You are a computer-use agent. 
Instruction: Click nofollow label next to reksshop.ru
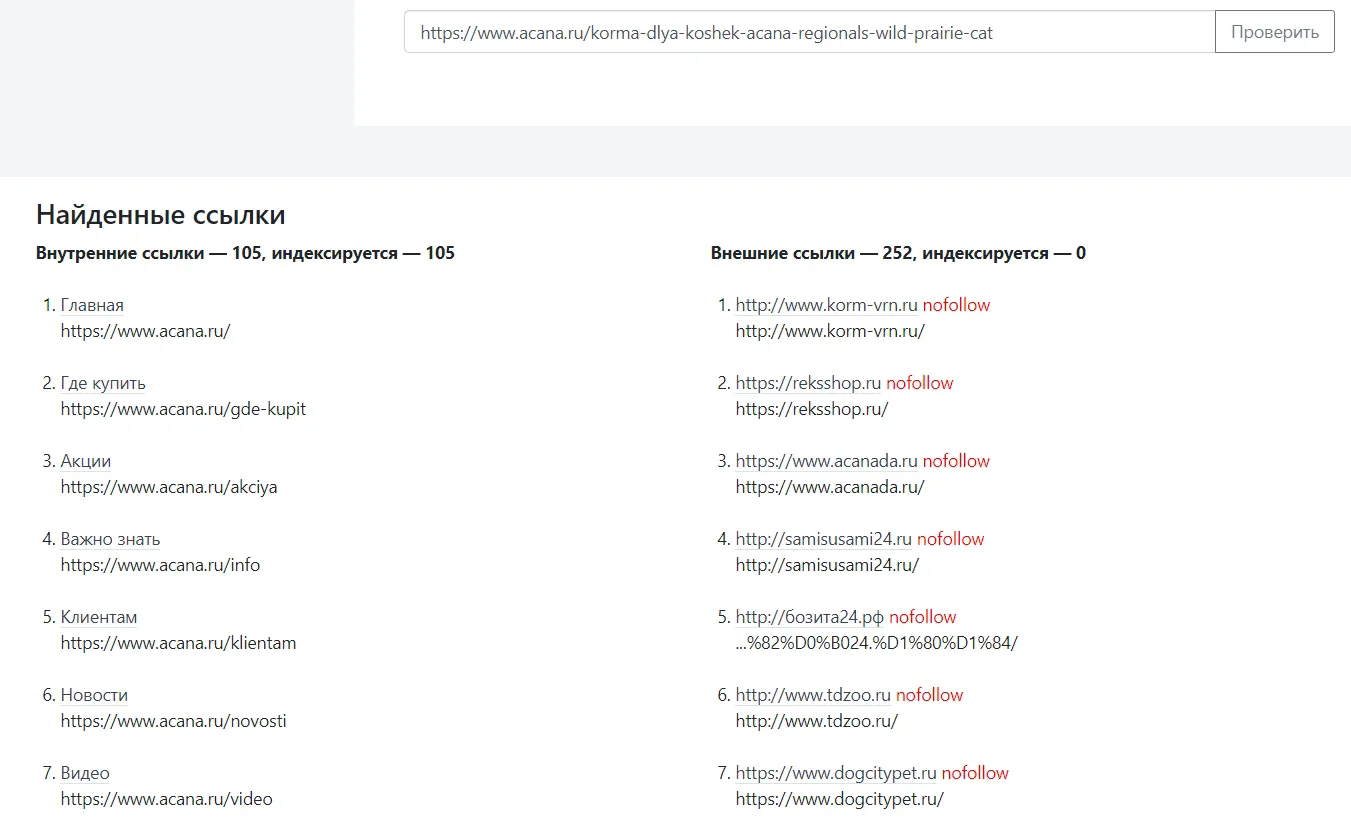tap(920, 383)
